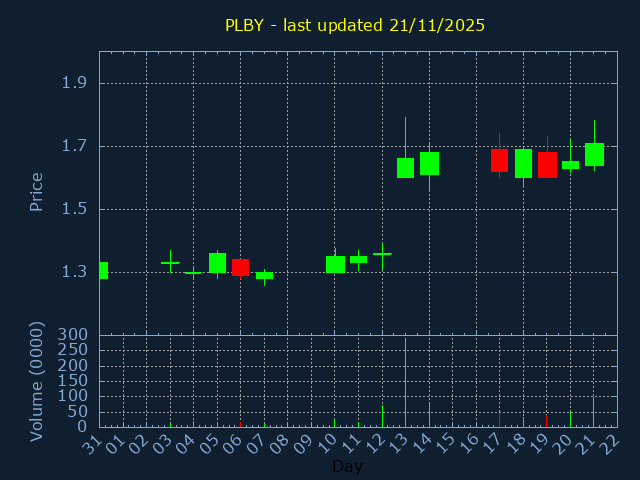
Task: Select the red candlestick for day 19
Action: tap(547, 165)
